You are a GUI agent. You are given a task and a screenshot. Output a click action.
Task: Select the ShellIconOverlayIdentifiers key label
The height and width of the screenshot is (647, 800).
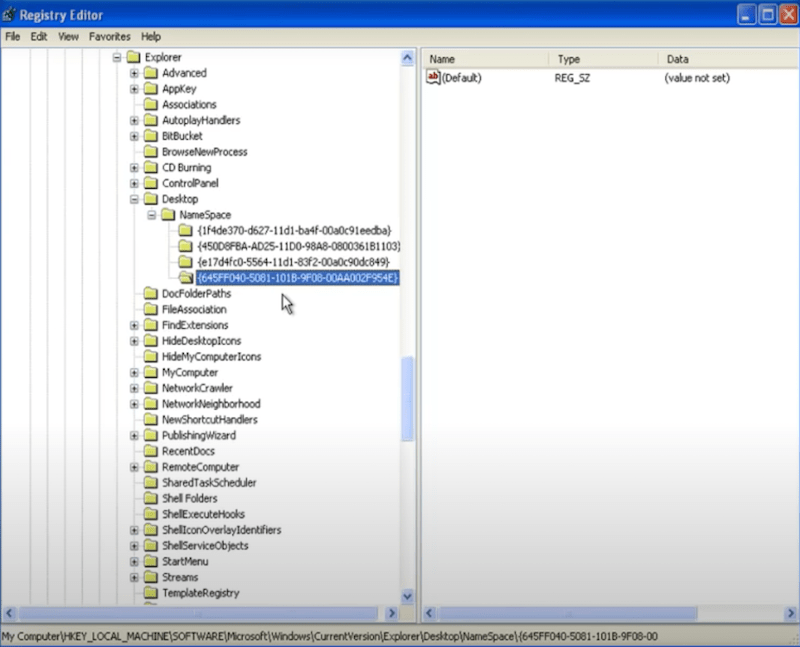click(221, 530)
